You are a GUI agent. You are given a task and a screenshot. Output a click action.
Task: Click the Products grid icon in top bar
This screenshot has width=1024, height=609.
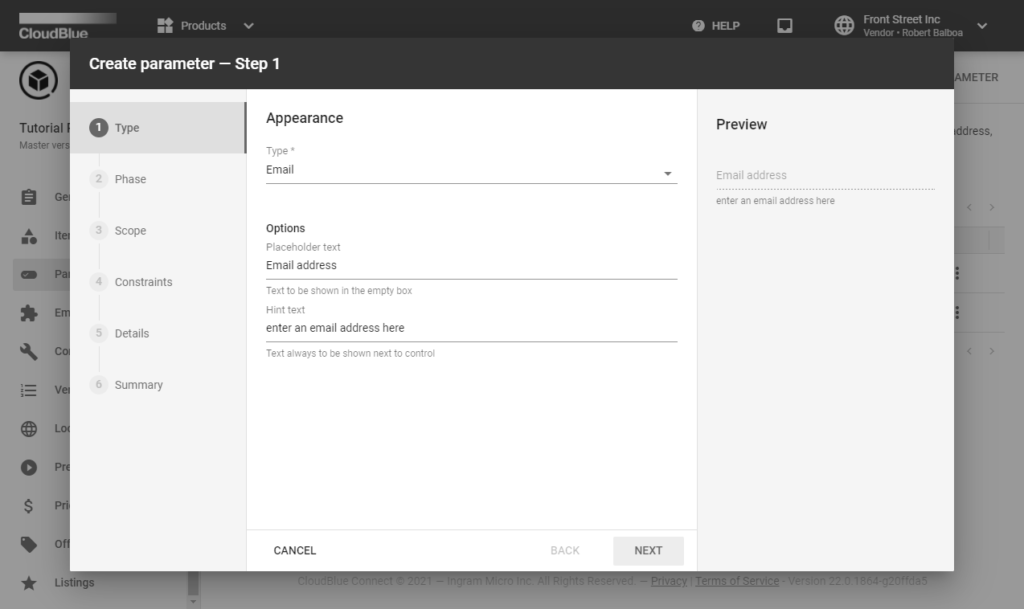tap(165, 26)
